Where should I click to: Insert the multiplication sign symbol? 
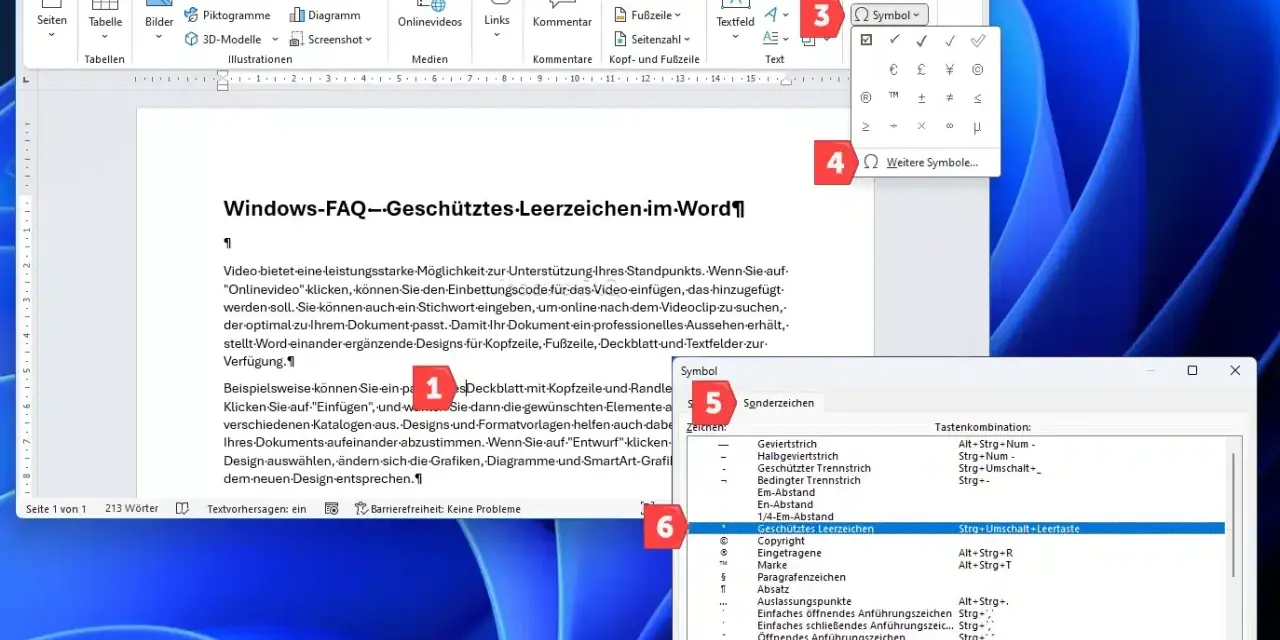(x=921, y=126)
